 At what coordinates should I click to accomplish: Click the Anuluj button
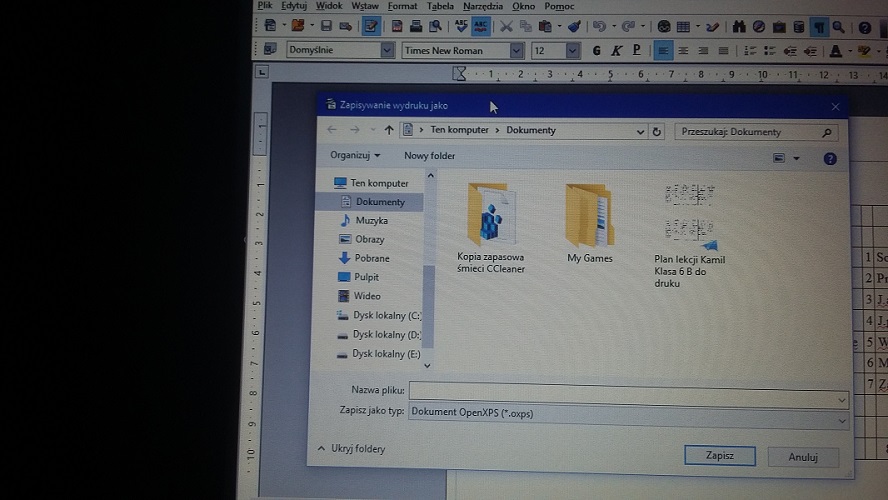coord(803,457)
